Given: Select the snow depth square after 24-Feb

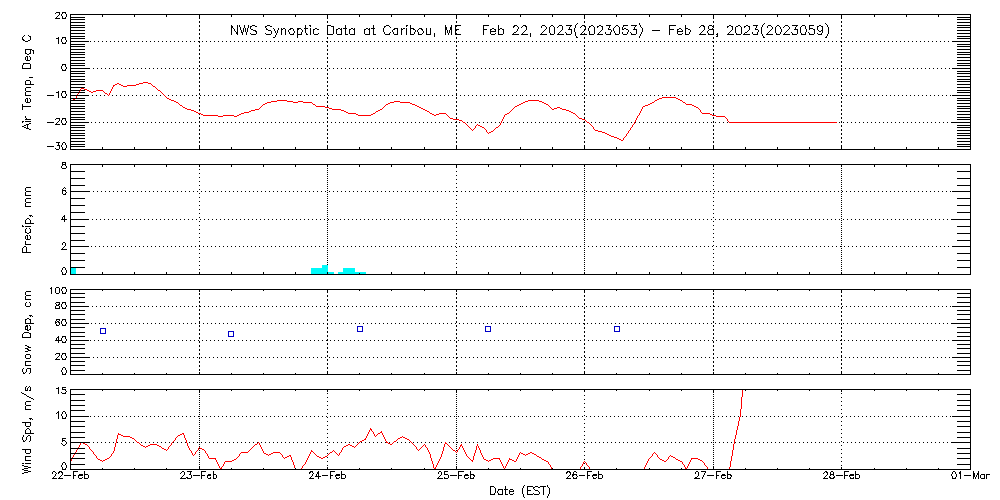Looking at the screenshot, I should pos(360,329).
